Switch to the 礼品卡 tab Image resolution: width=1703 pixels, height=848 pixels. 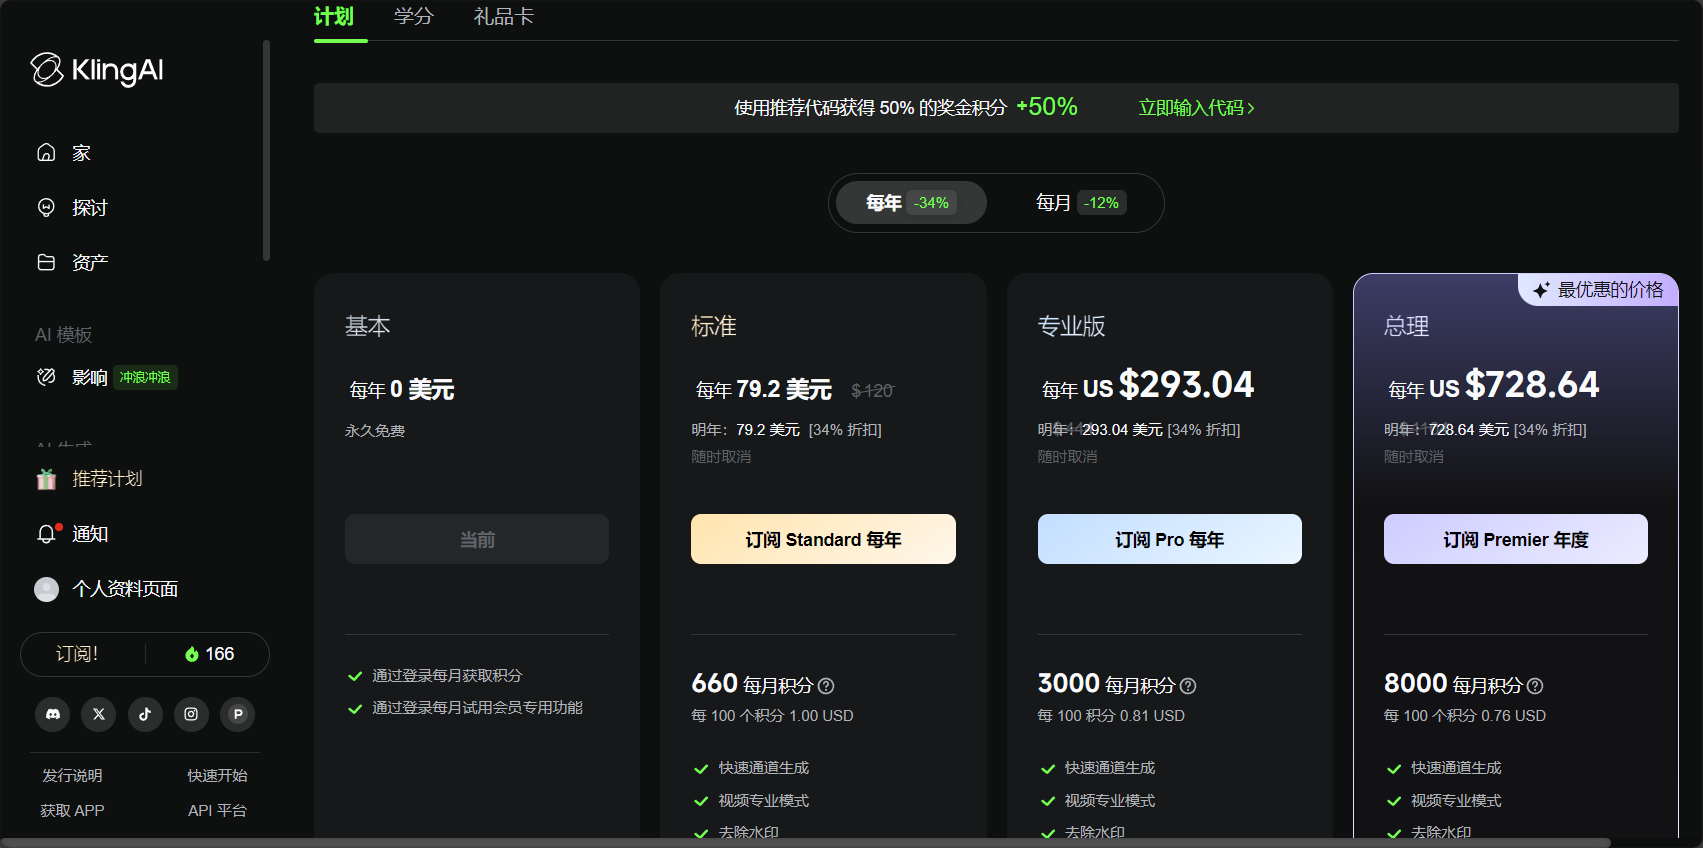coord(504,17)
